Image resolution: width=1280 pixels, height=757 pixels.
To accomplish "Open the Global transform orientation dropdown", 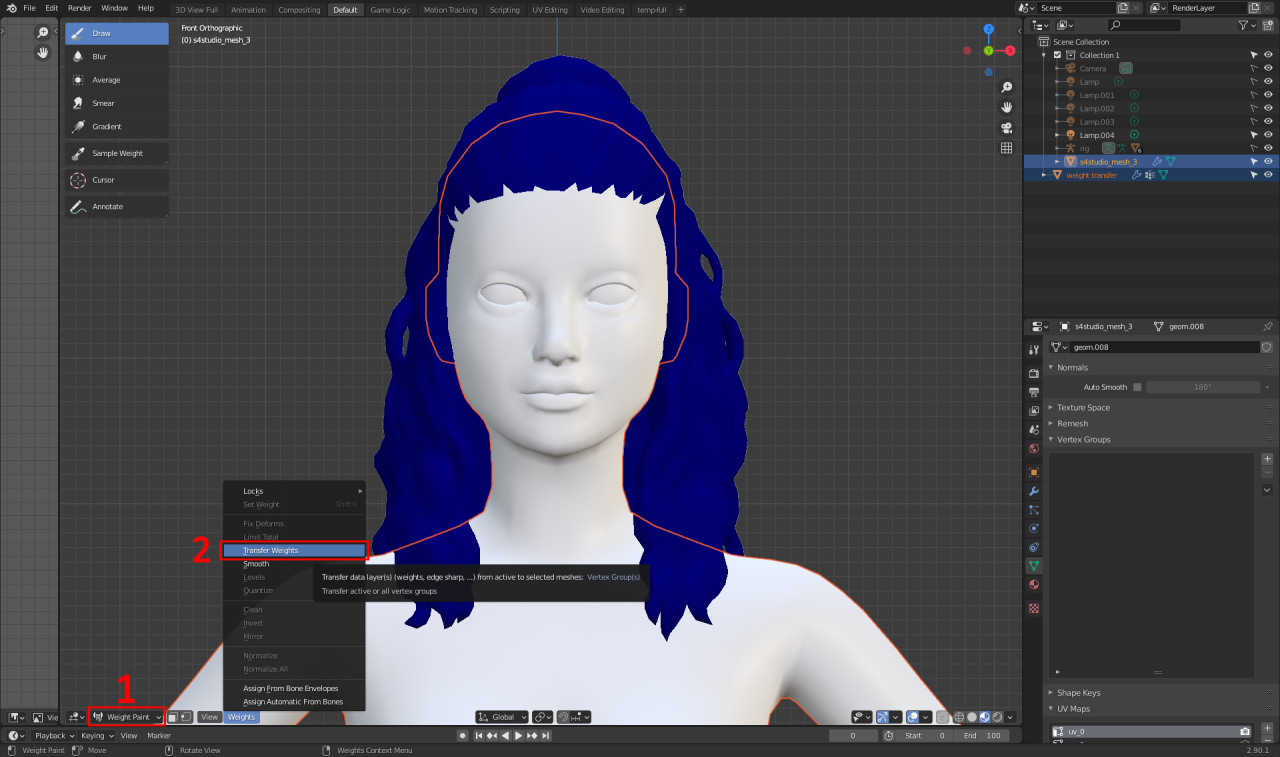I will click(x=502, y=717).
